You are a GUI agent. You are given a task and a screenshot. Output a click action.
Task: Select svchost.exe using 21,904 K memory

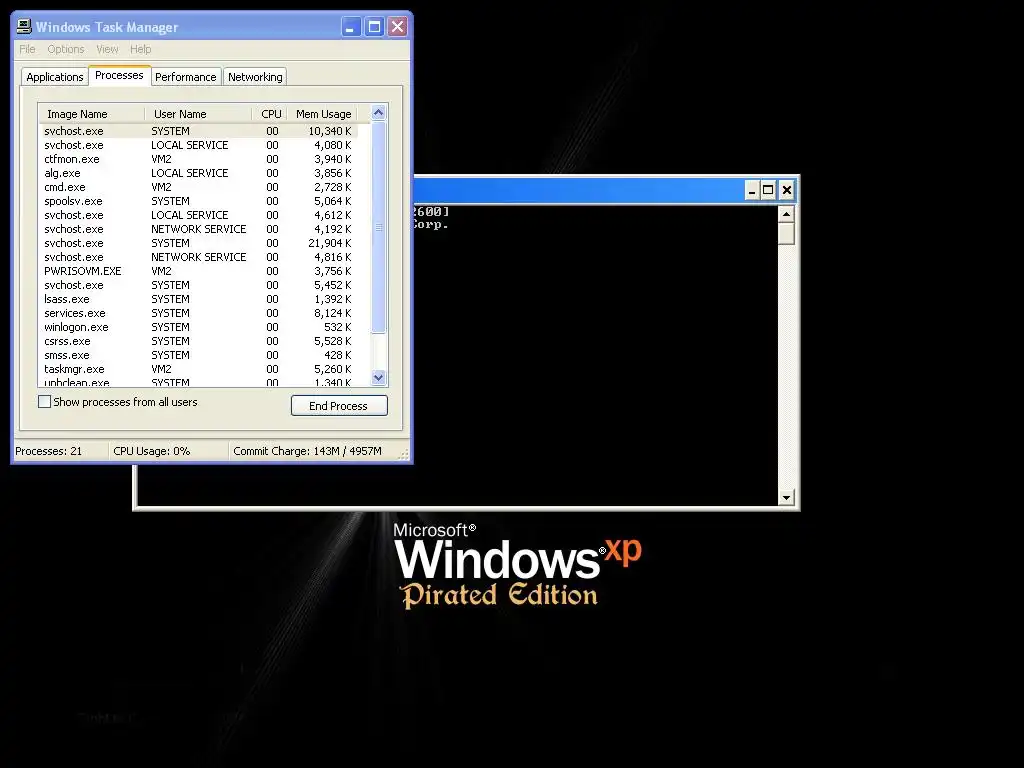pyautogui.click(x=198, y=243)
